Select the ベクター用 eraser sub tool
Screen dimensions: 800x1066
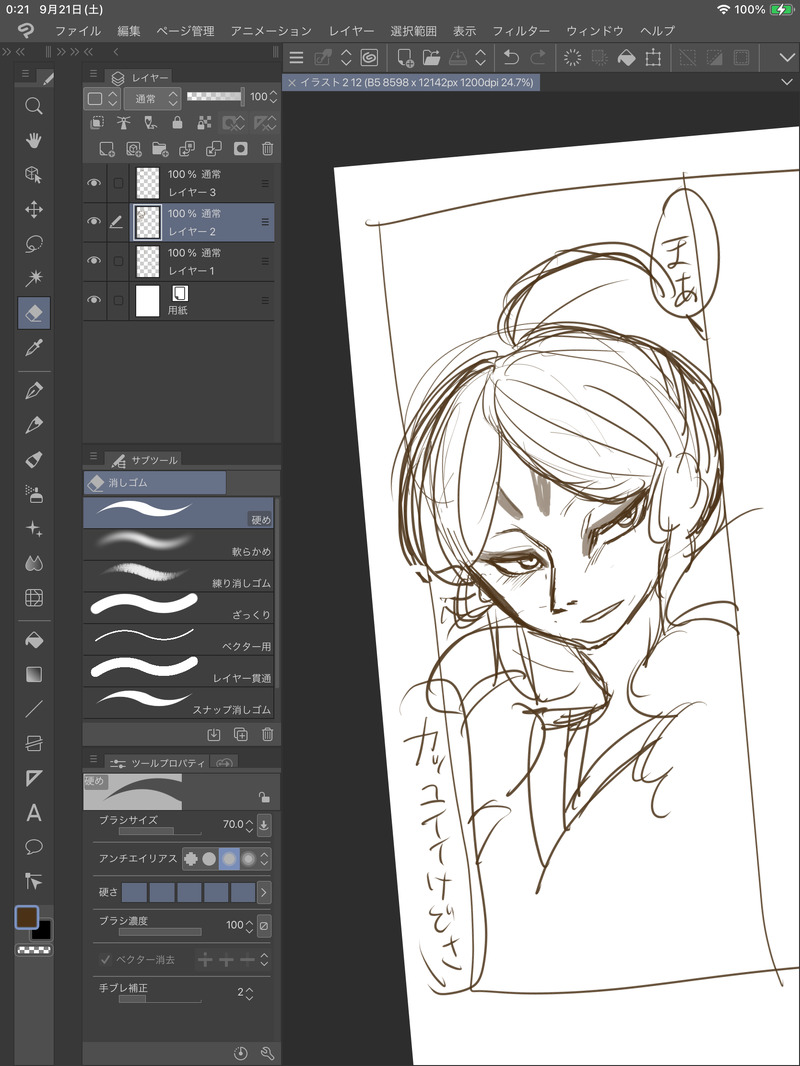coord(178,640)
